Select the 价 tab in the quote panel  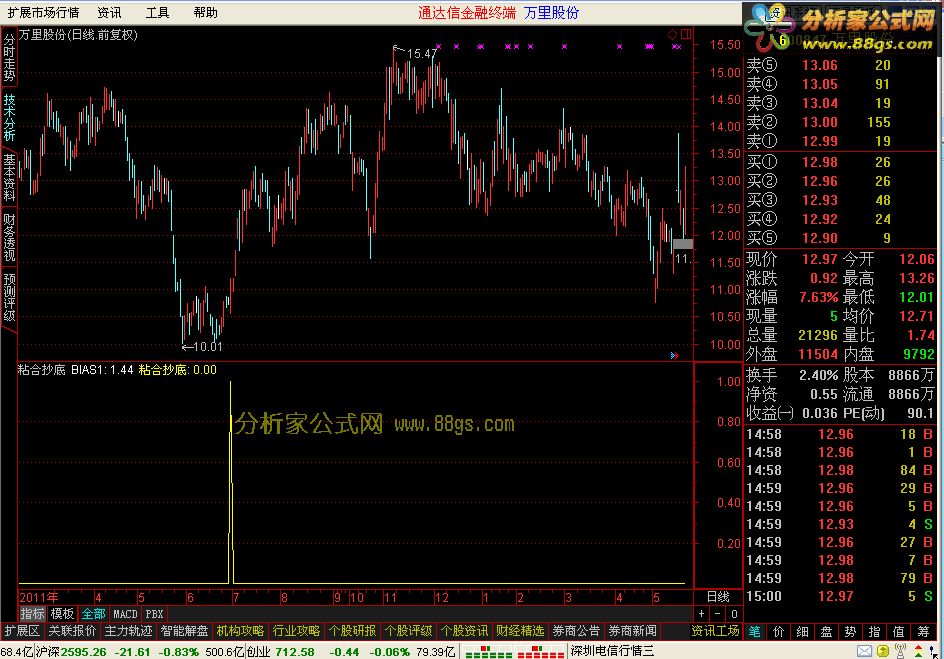[778, 631]
